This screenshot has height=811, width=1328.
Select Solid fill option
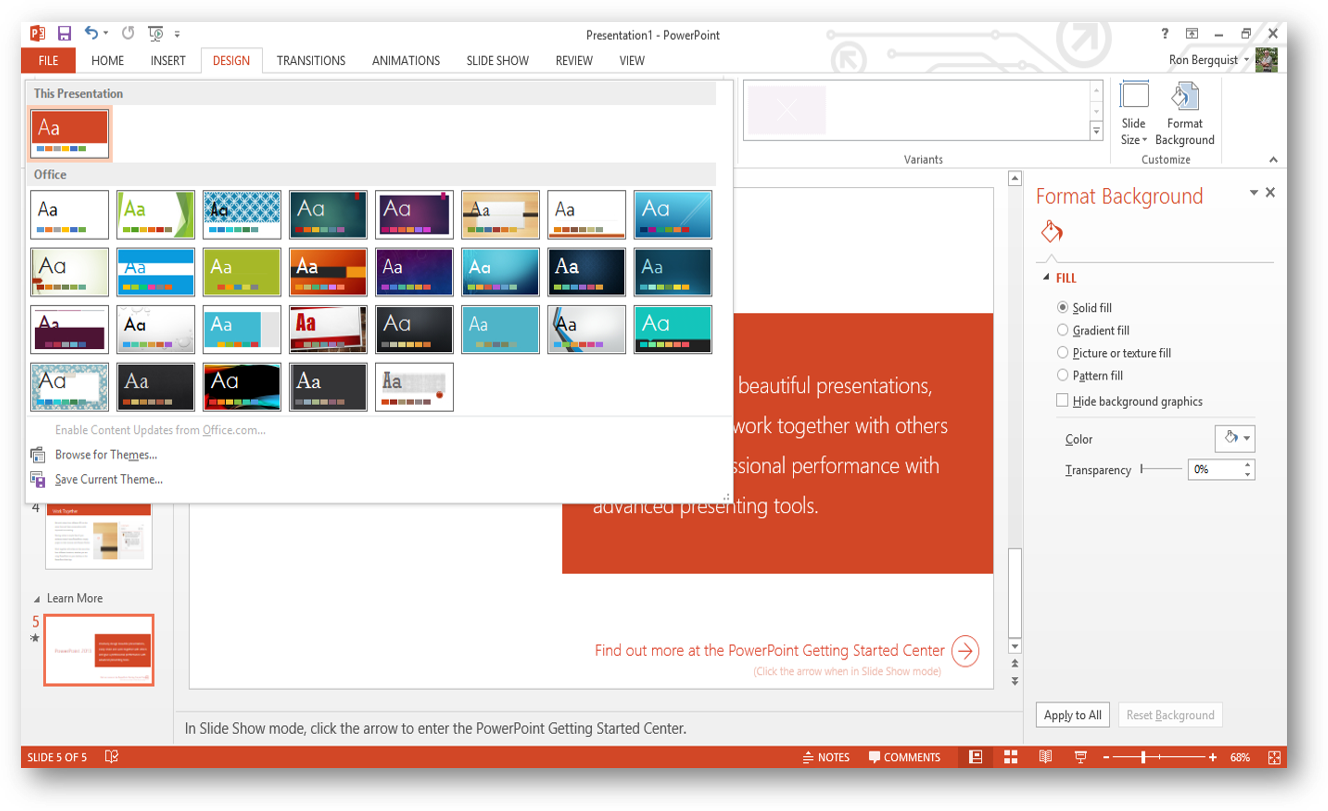1084,308
